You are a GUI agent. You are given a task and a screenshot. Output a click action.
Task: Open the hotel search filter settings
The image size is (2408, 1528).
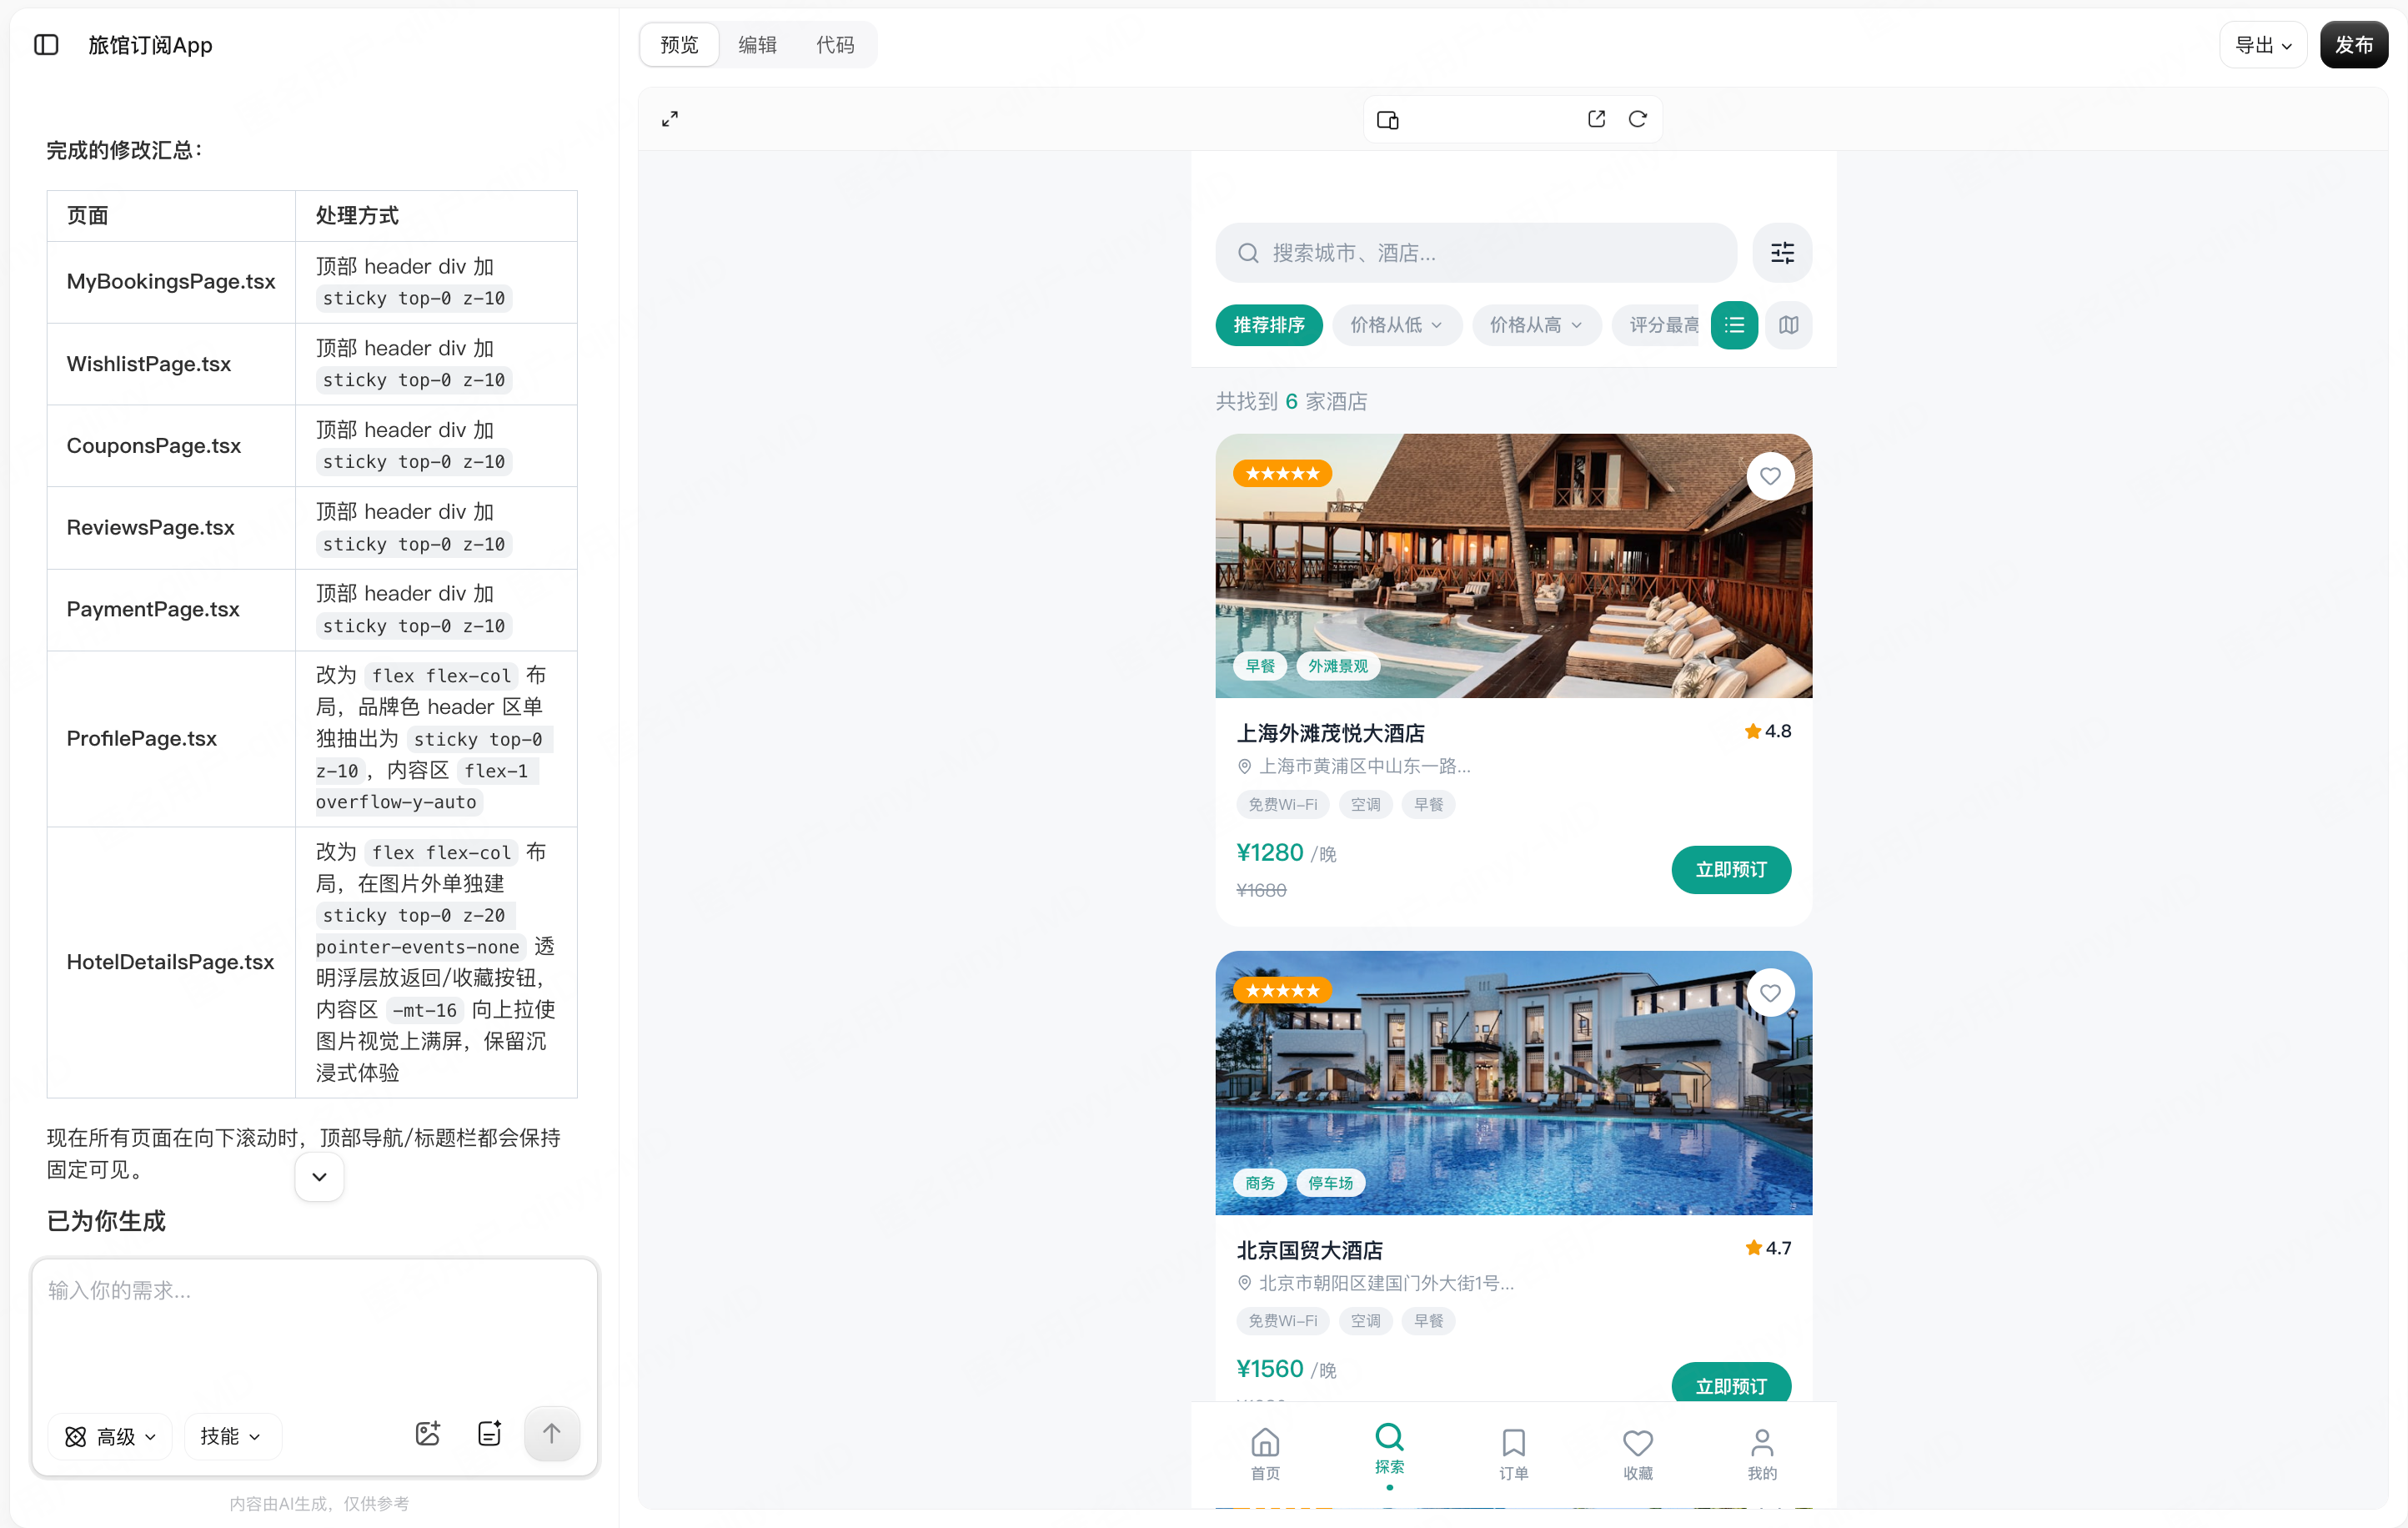[x=1782, y=253]
